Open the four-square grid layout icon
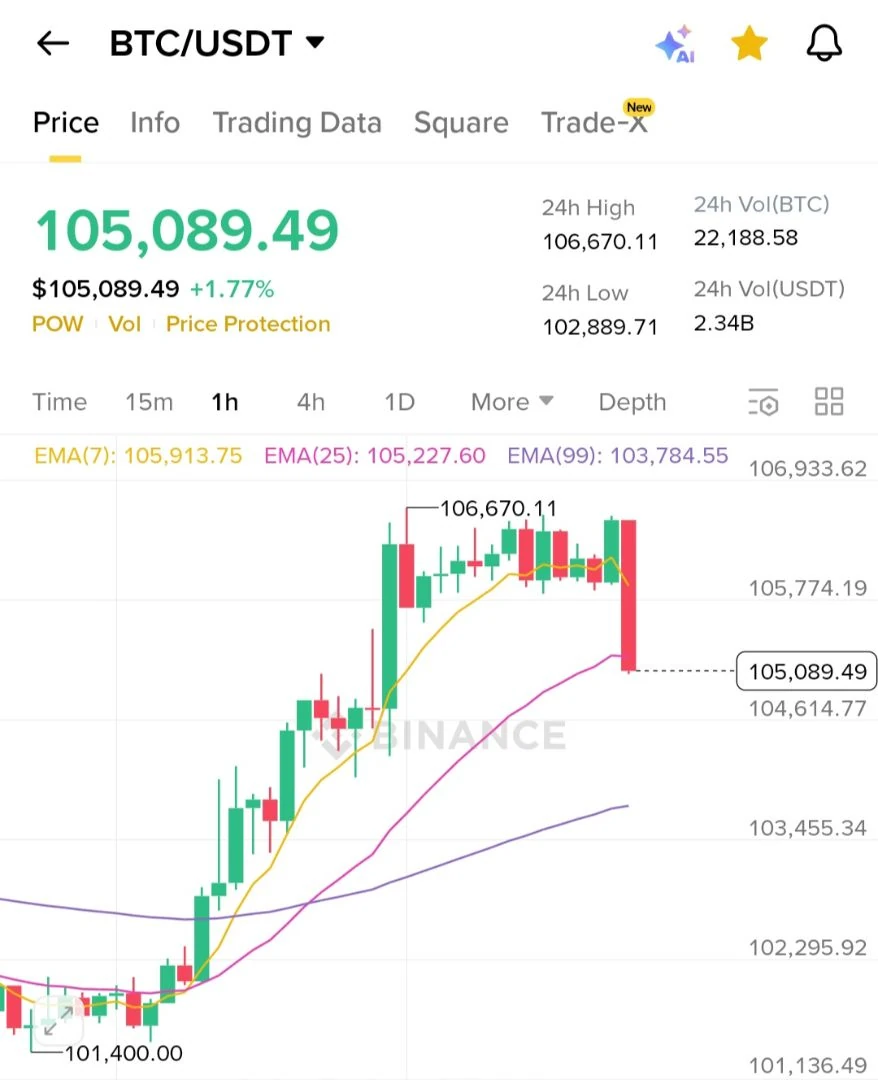This screenshot has width=878, height=1080. point(829,401)
